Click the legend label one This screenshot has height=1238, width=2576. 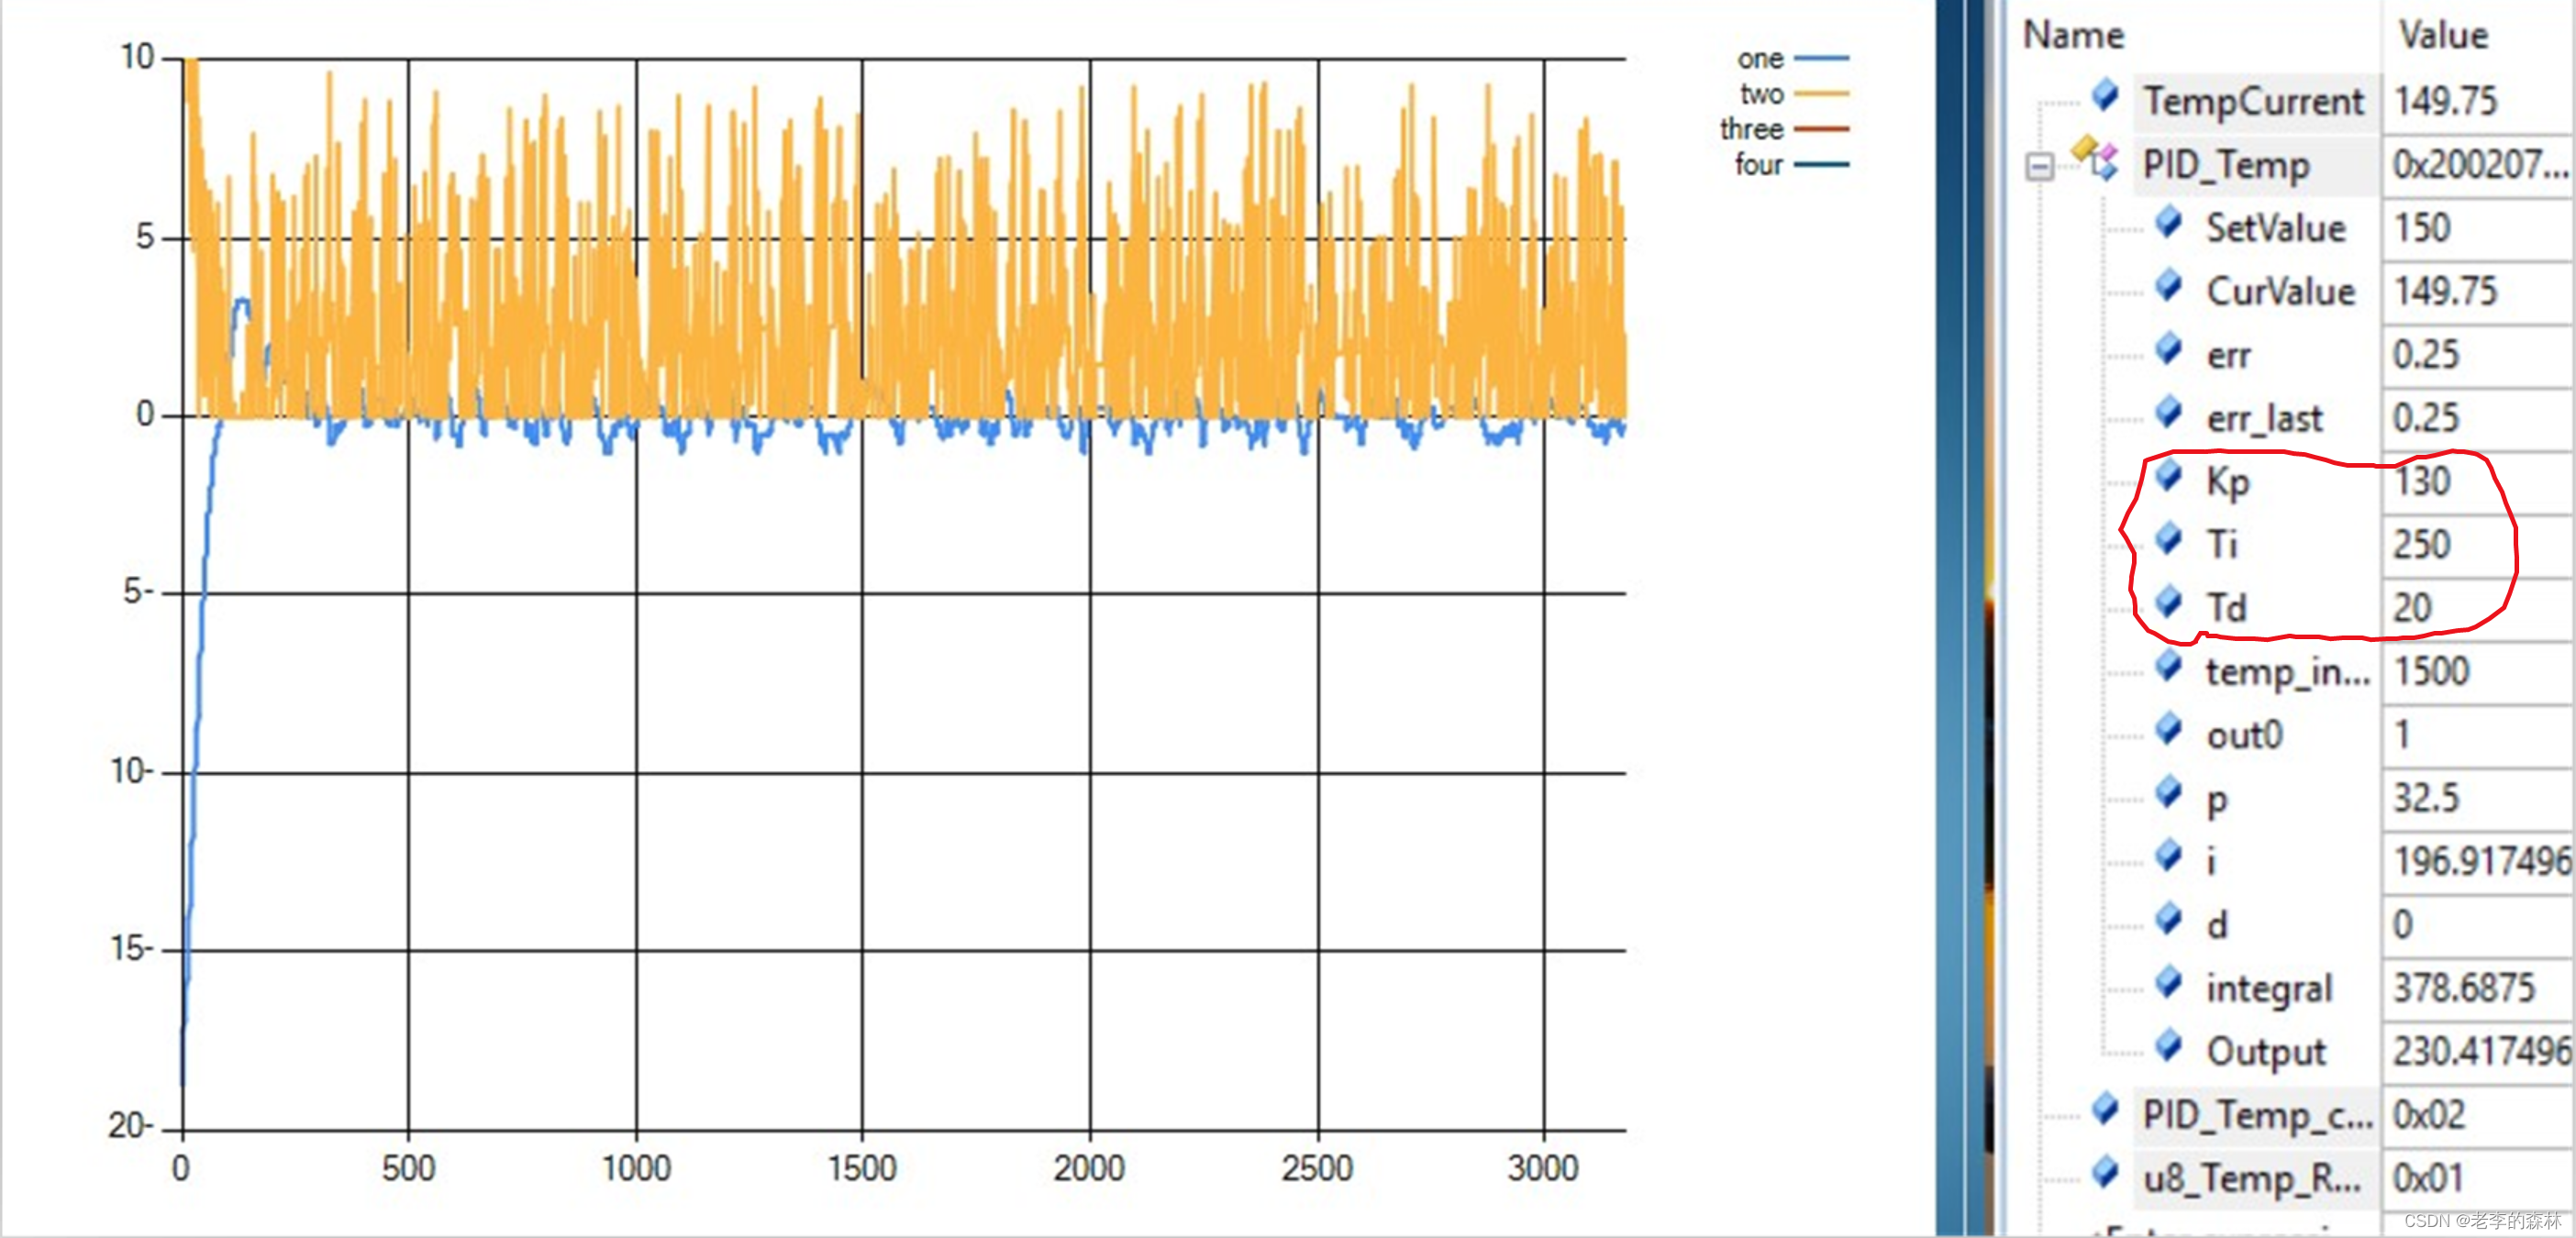tap(1760, 59)
